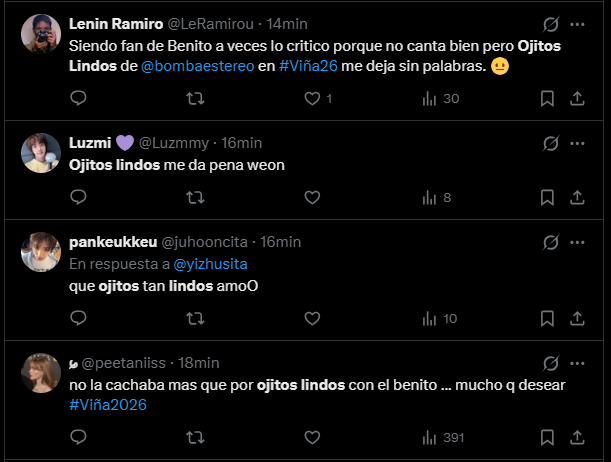Open Grok icon on Luzmi's tweet
611x462 pixels.
[547, 143]
